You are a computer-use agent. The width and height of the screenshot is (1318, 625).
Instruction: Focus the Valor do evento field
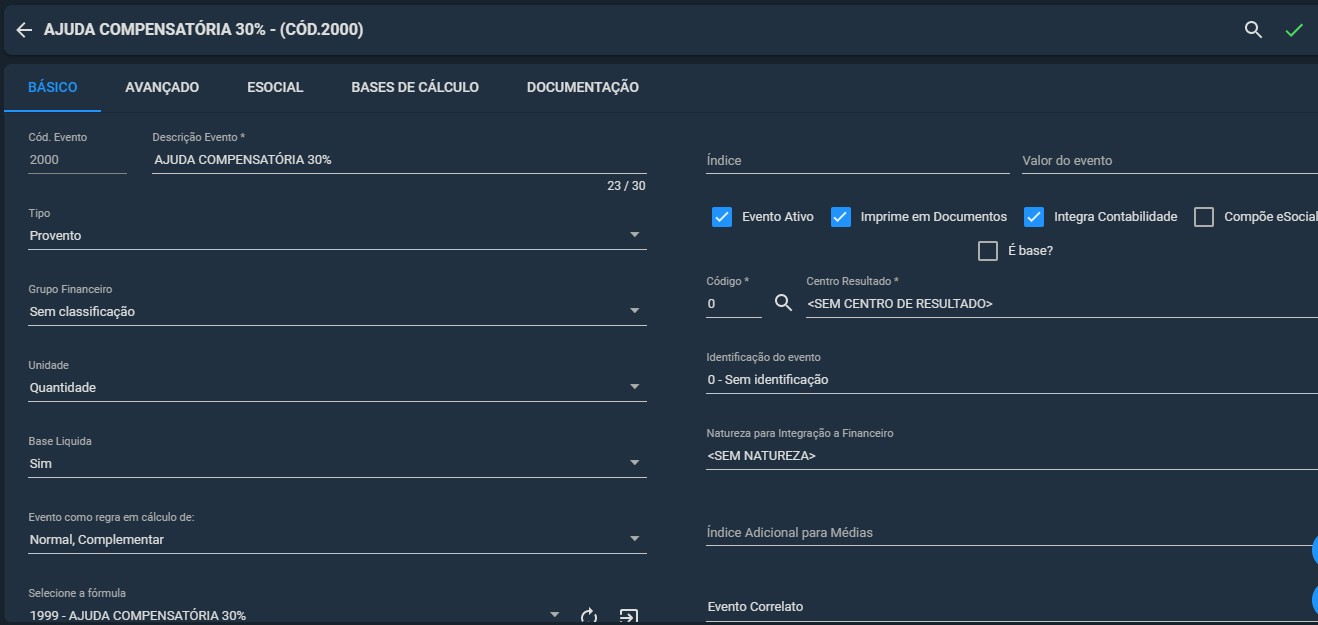point(1169,160)
